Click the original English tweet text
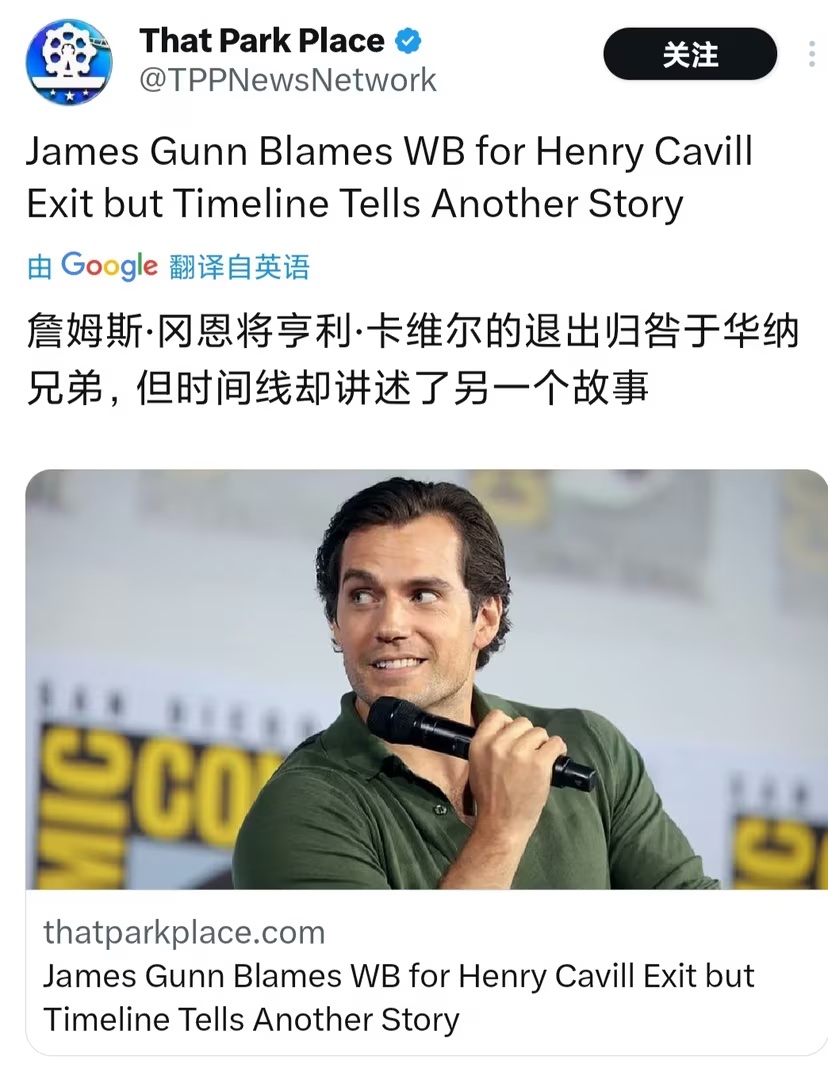Image resolution: width=828 pixels, height=1084 pixels. coord(389,177)
